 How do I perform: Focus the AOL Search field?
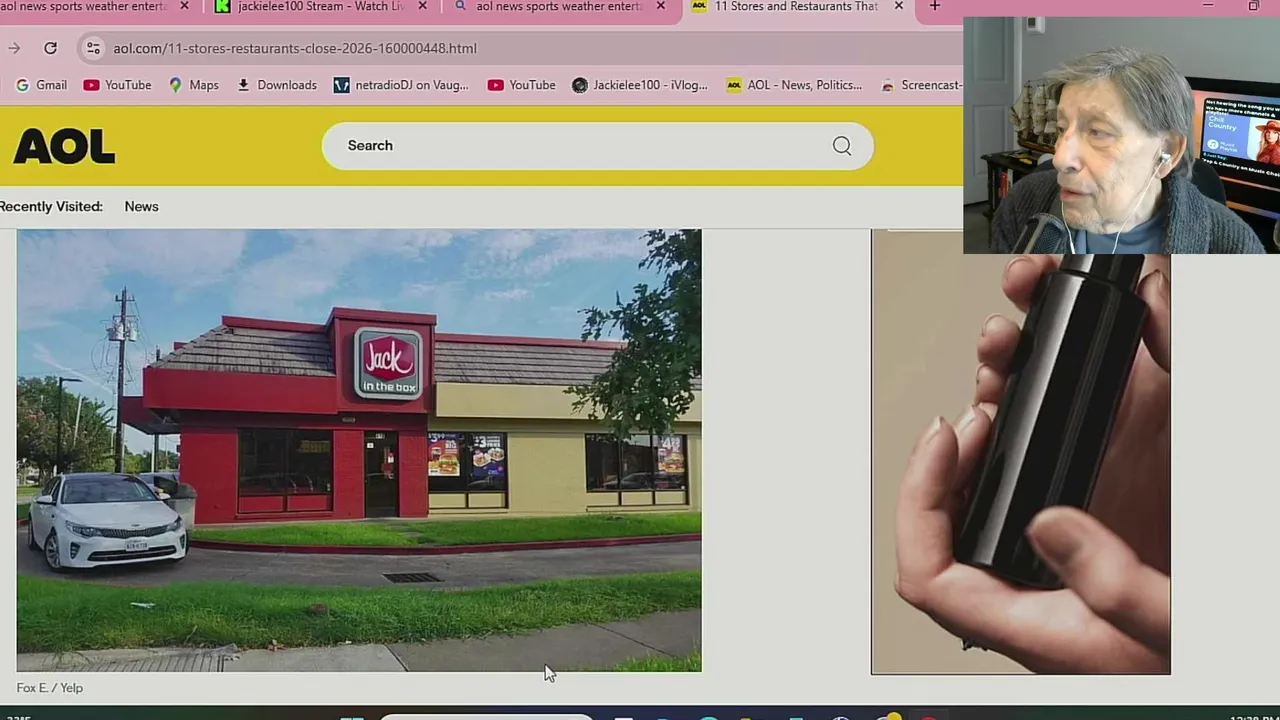(x=597, y=146)
